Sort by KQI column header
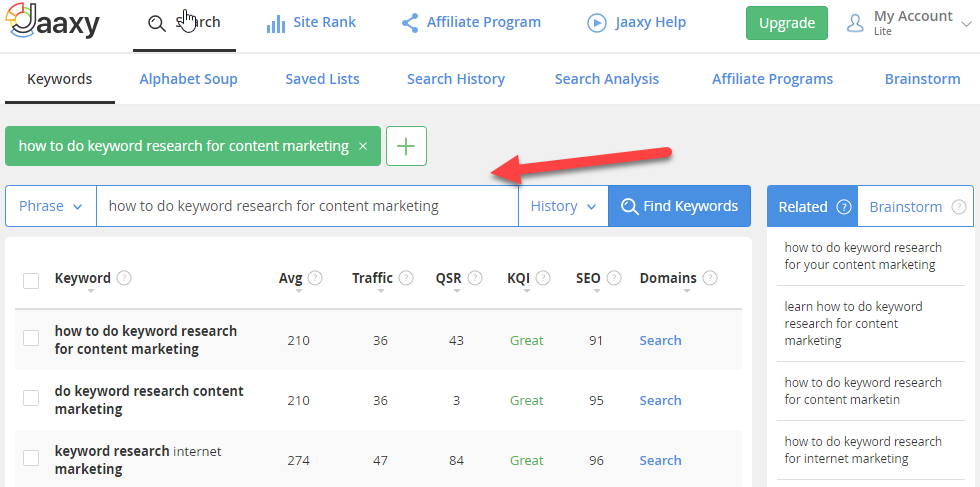Viewport: 980px width, 487px height. click(x=519, y=278)
